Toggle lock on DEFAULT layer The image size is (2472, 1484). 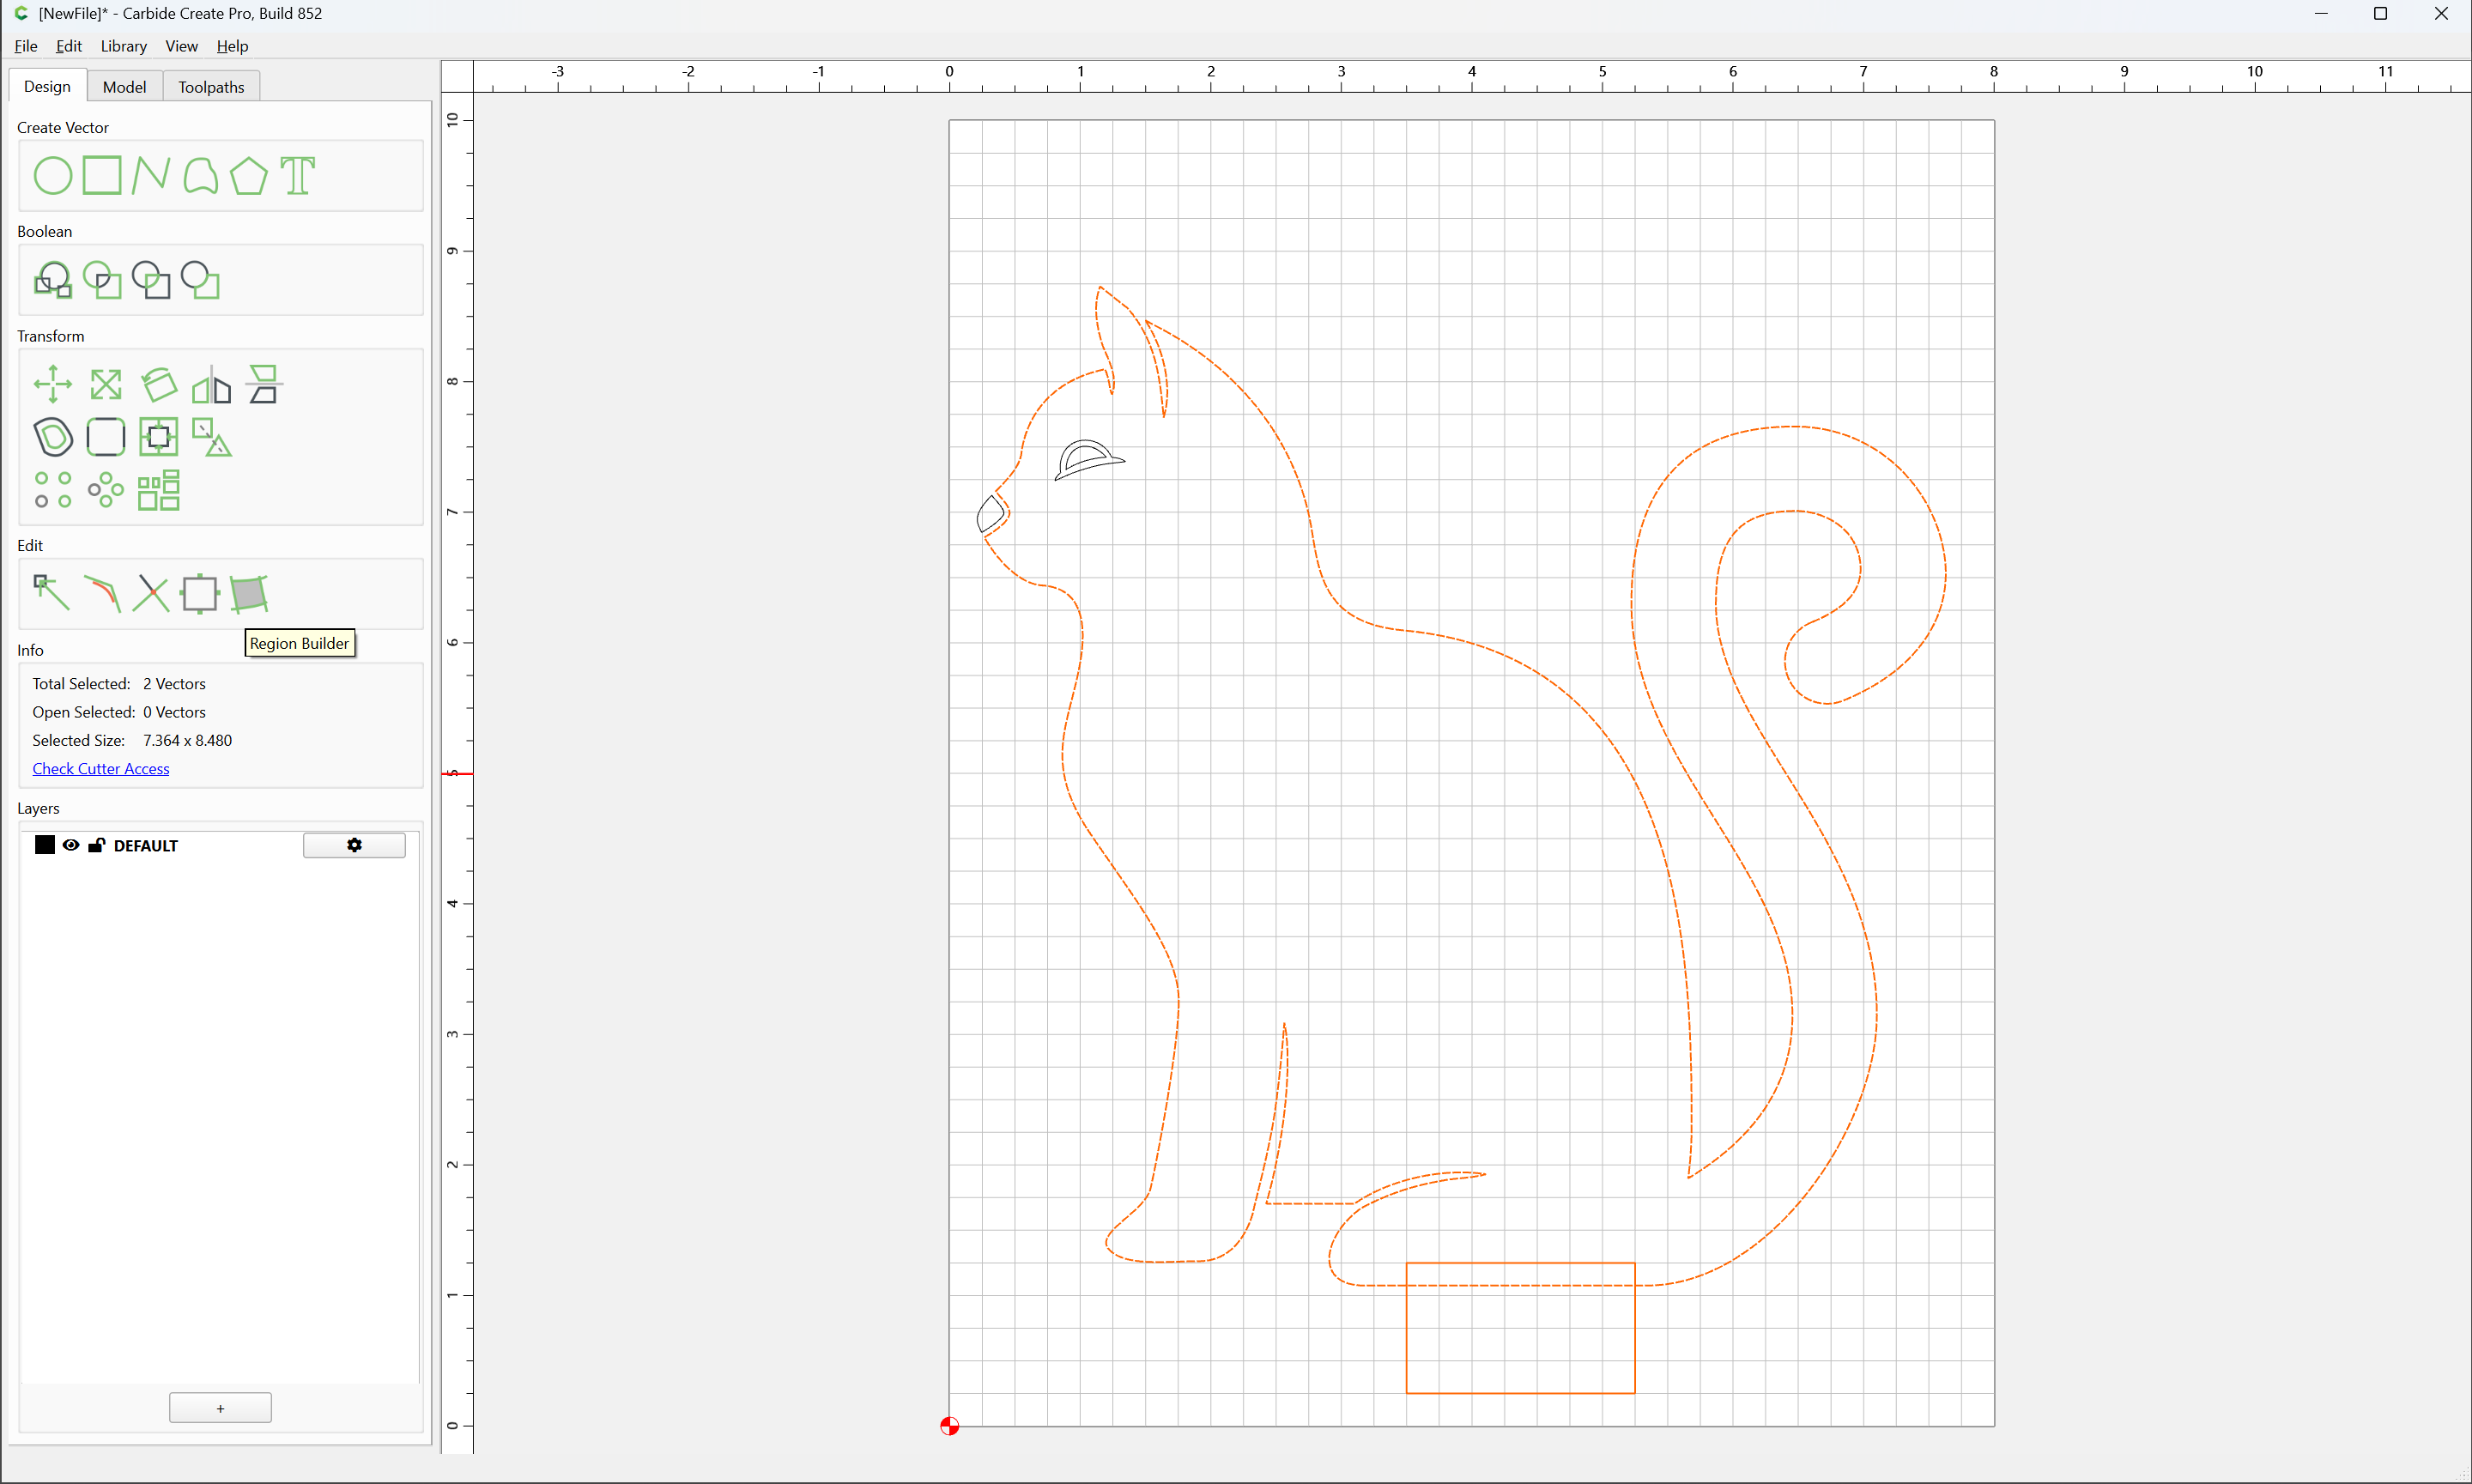click(x=96, y=845)
